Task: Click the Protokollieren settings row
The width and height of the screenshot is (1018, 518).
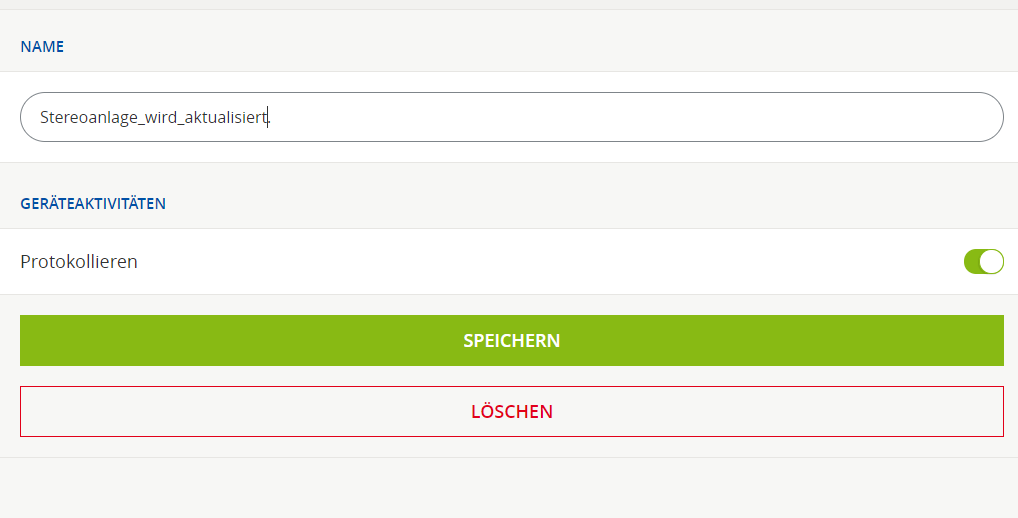Action: pos(500,262)
